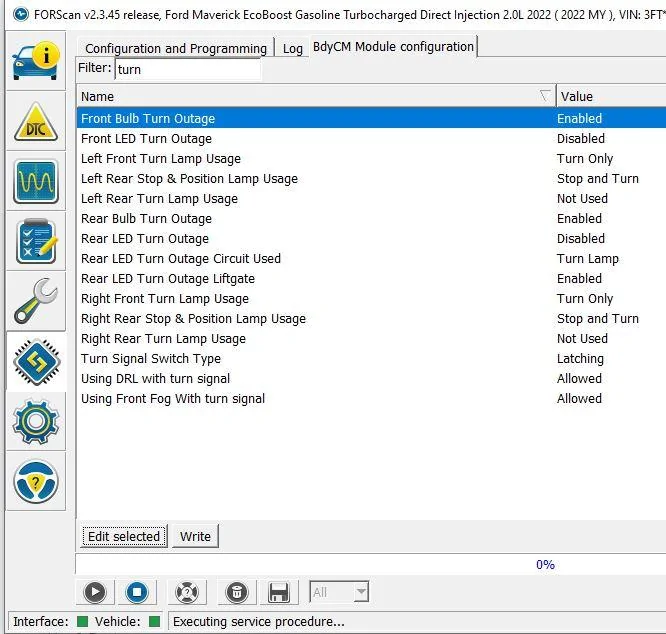
Task: Click Enabled value of Front Bulb Turn Outage
Action: click(579, 118)
